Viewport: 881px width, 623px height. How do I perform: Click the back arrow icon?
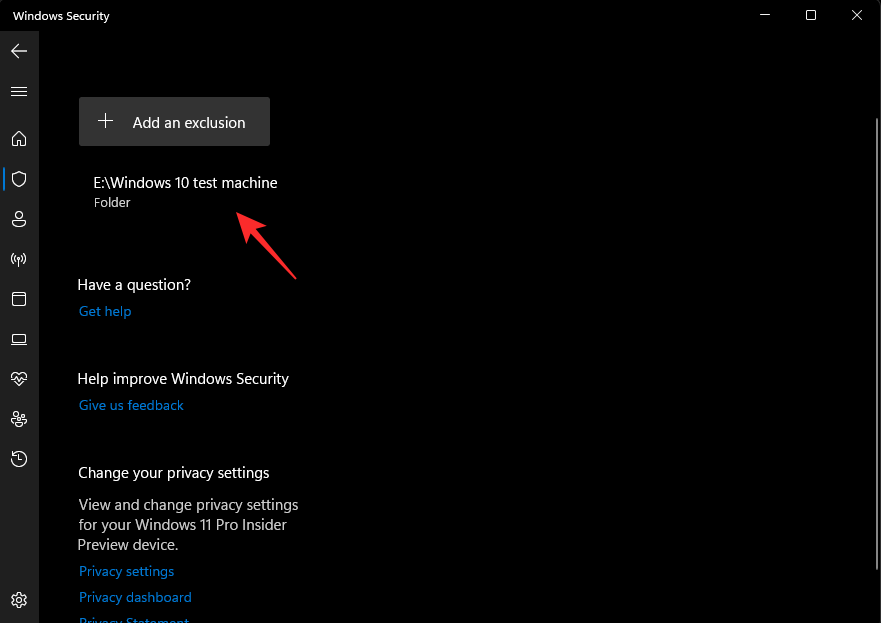[x=19, y=51]
